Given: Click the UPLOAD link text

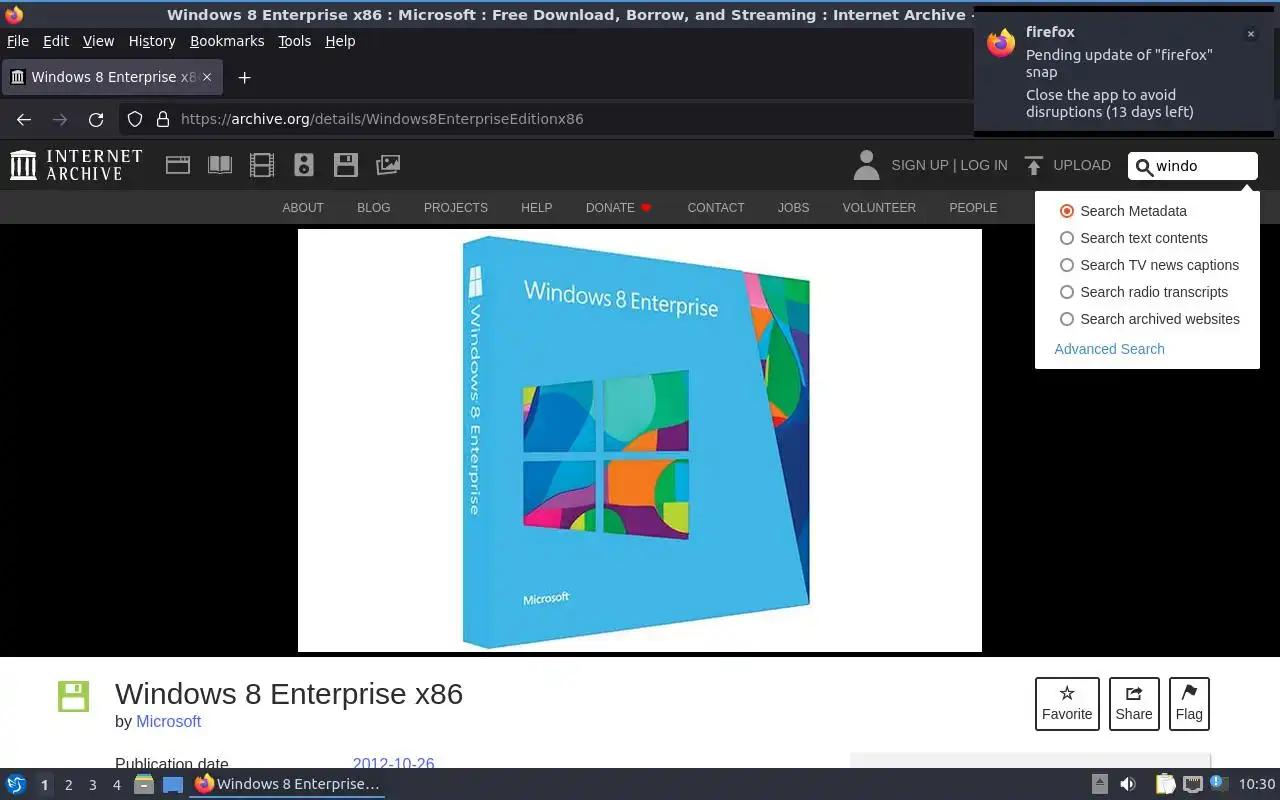Looking at the screenshot, I should 1082,165.
